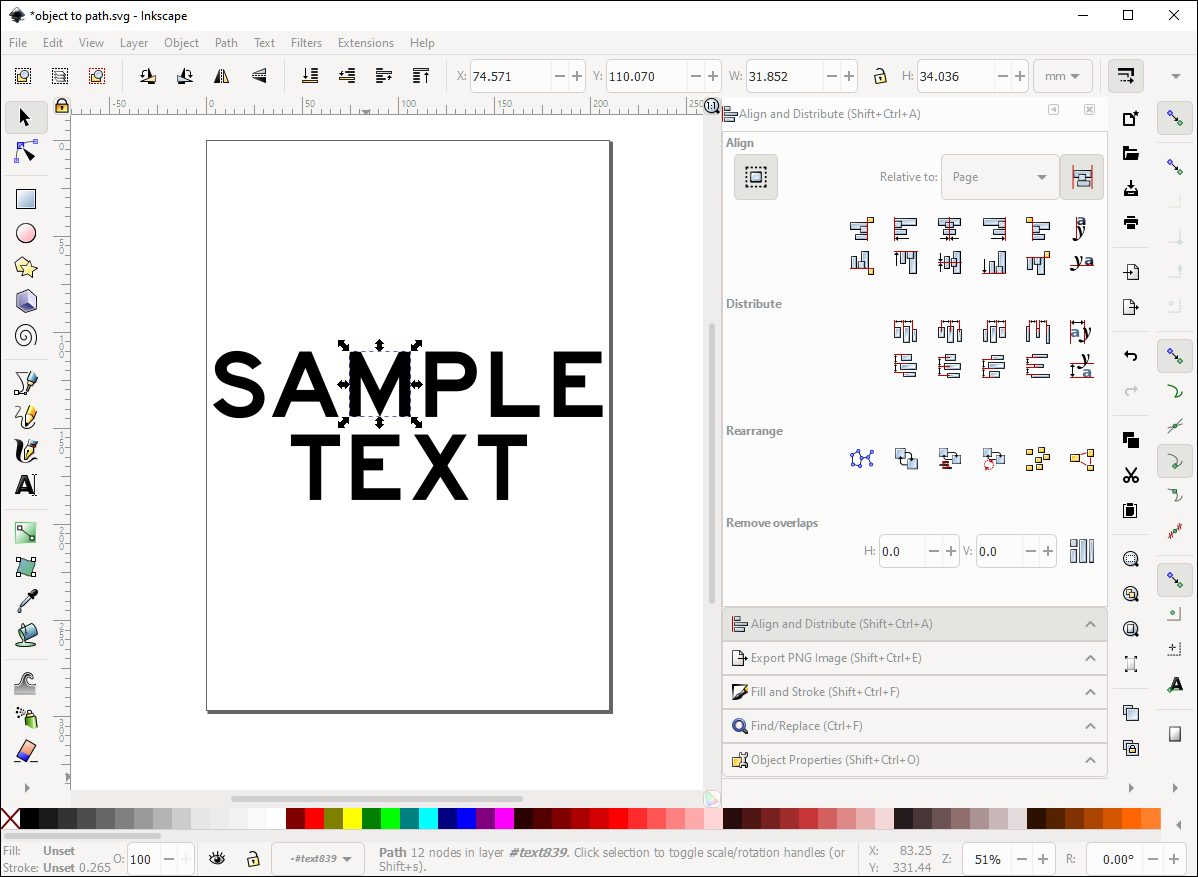
Task: Select the Star polygon tool
Action: [x=26, y=267]
